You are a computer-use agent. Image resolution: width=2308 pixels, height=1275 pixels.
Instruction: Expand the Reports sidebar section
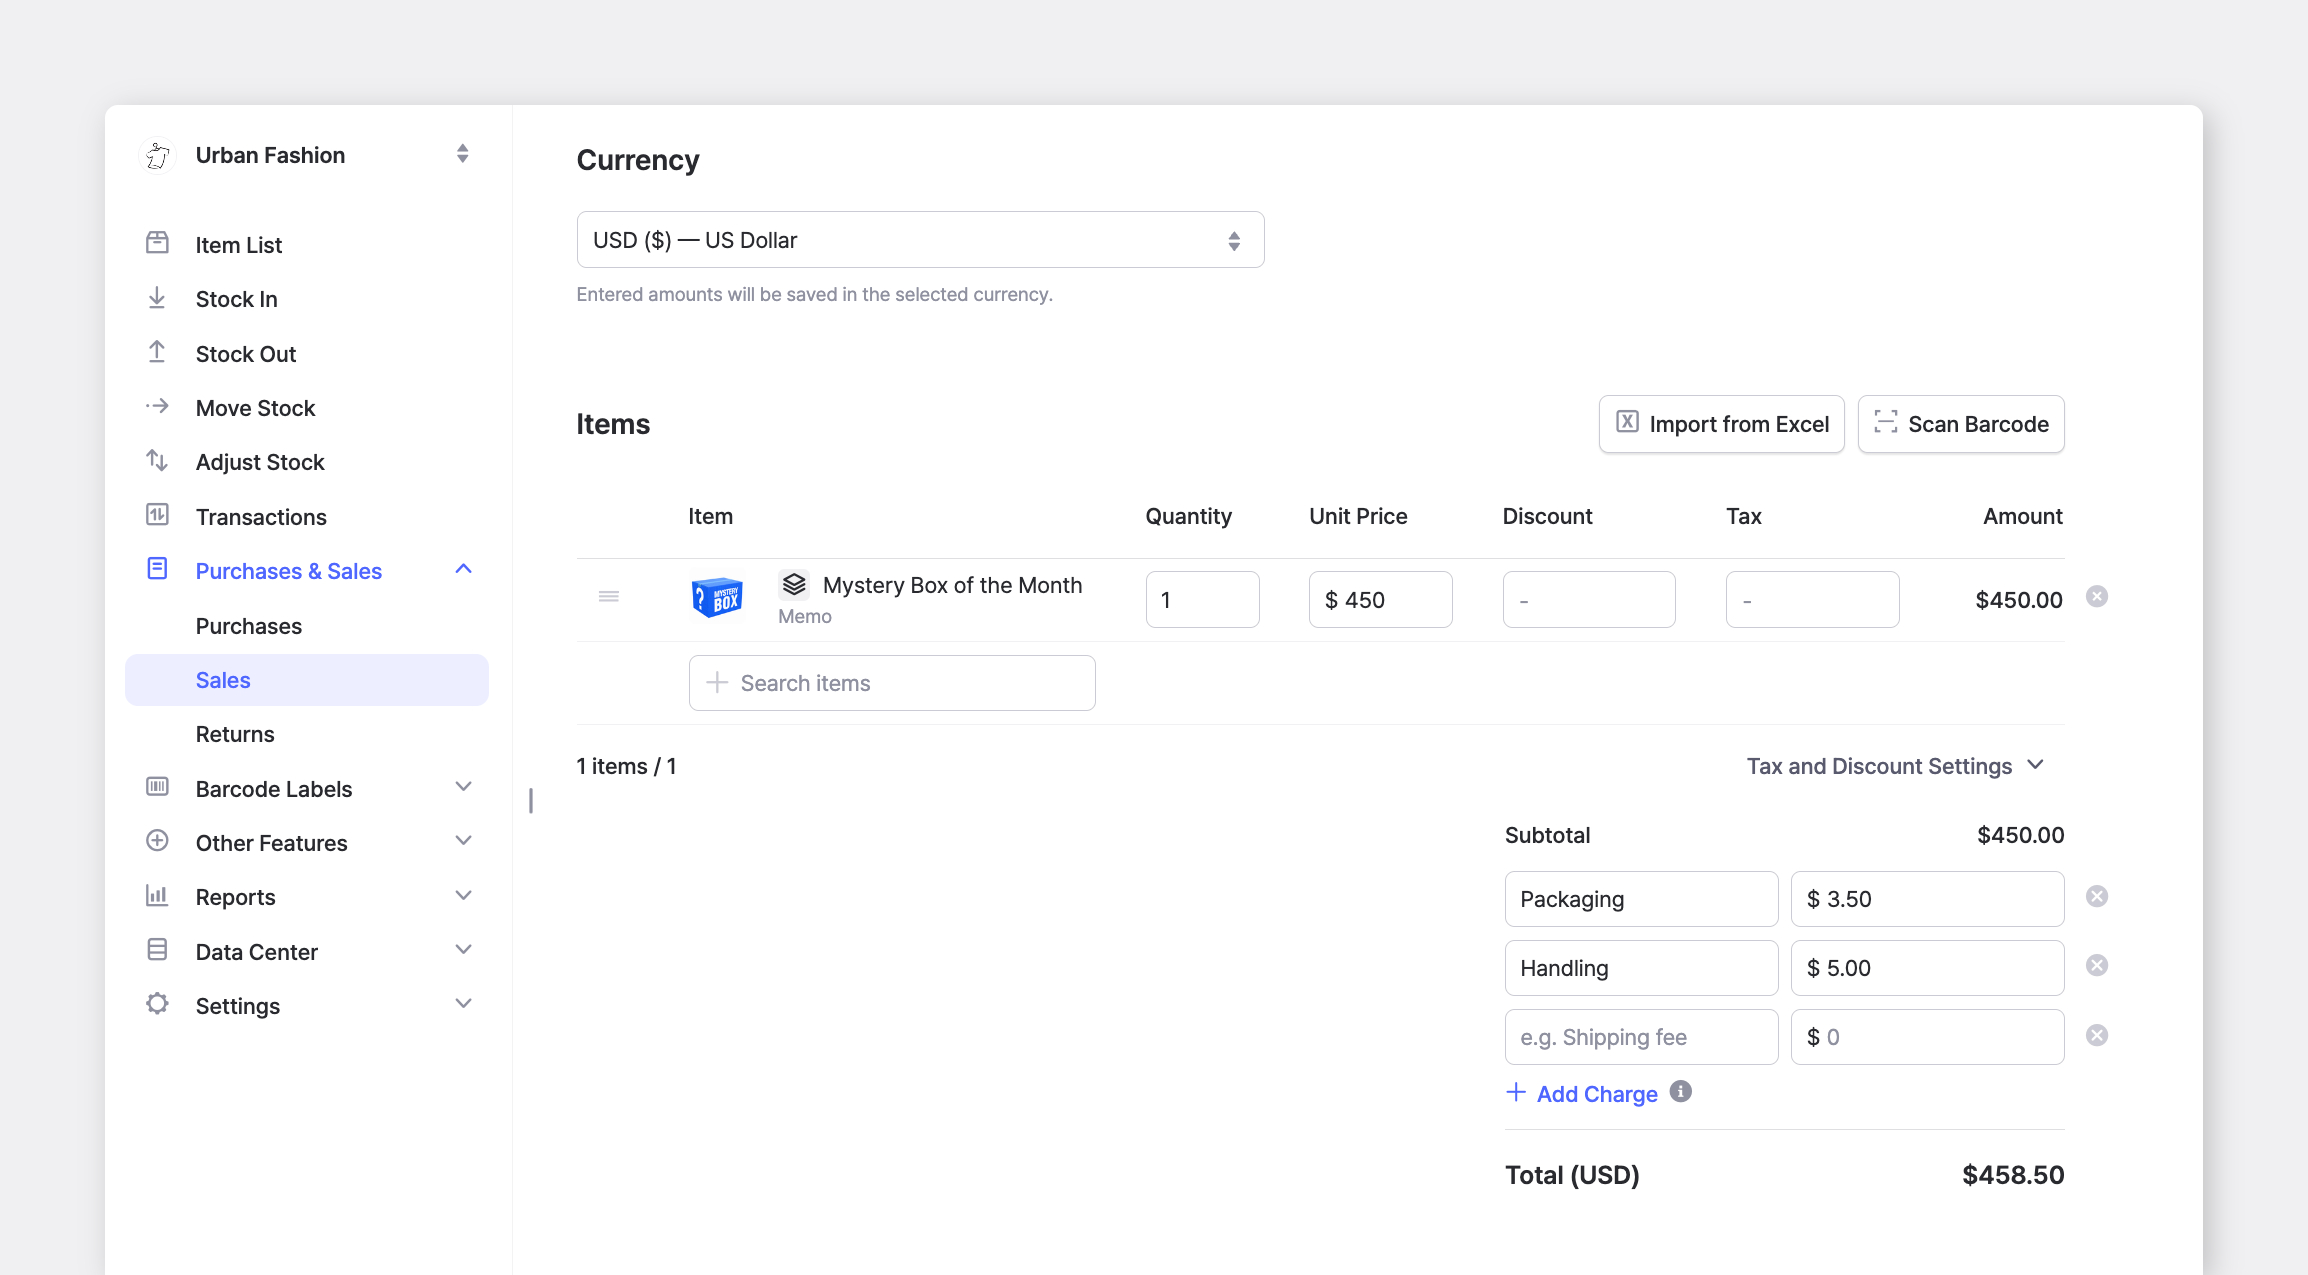306,897
